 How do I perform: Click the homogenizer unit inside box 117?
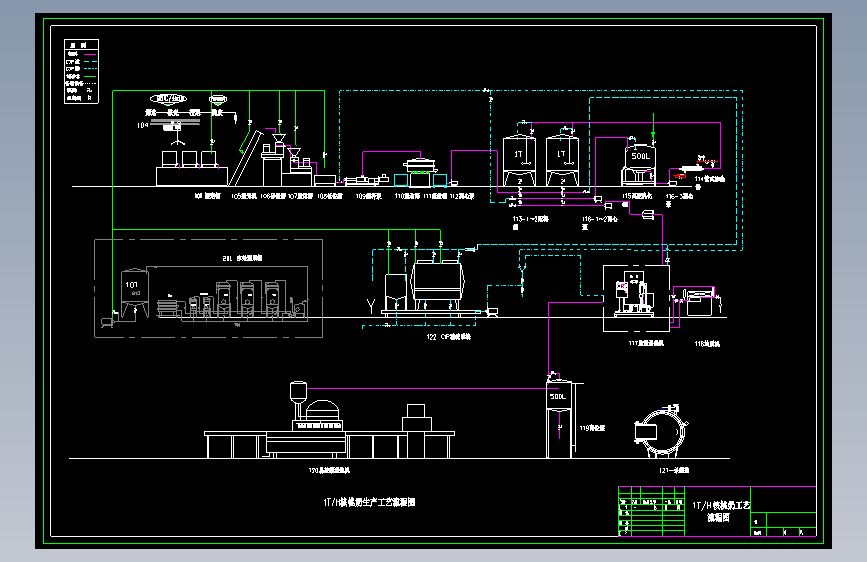(634, 293)
